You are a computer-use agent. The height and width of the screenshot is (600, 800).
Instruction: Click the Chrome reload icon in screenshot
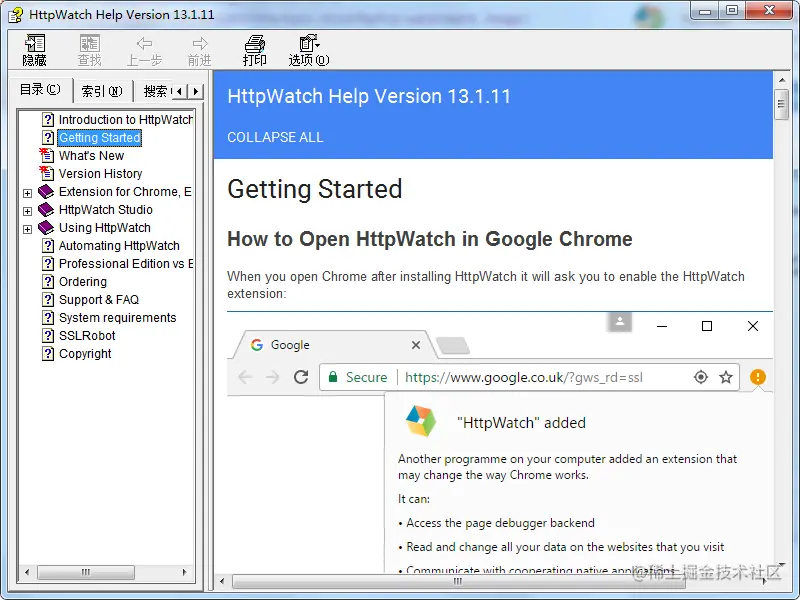pos(301,377)
